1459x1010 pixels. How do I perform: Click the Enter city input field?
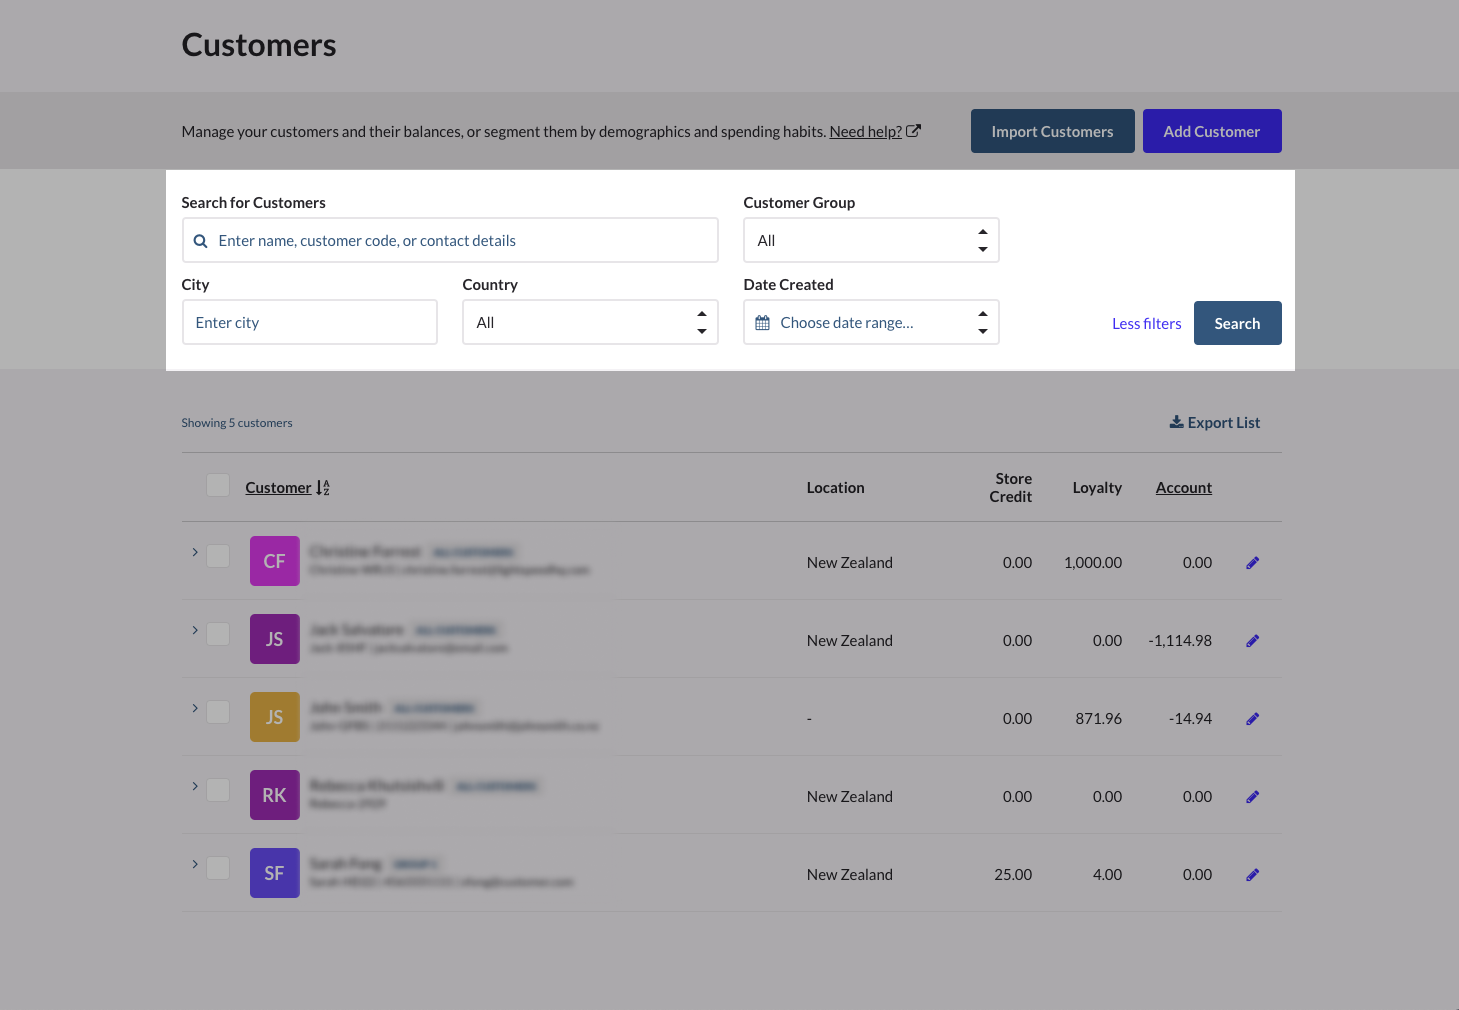(x=310, y=323)
